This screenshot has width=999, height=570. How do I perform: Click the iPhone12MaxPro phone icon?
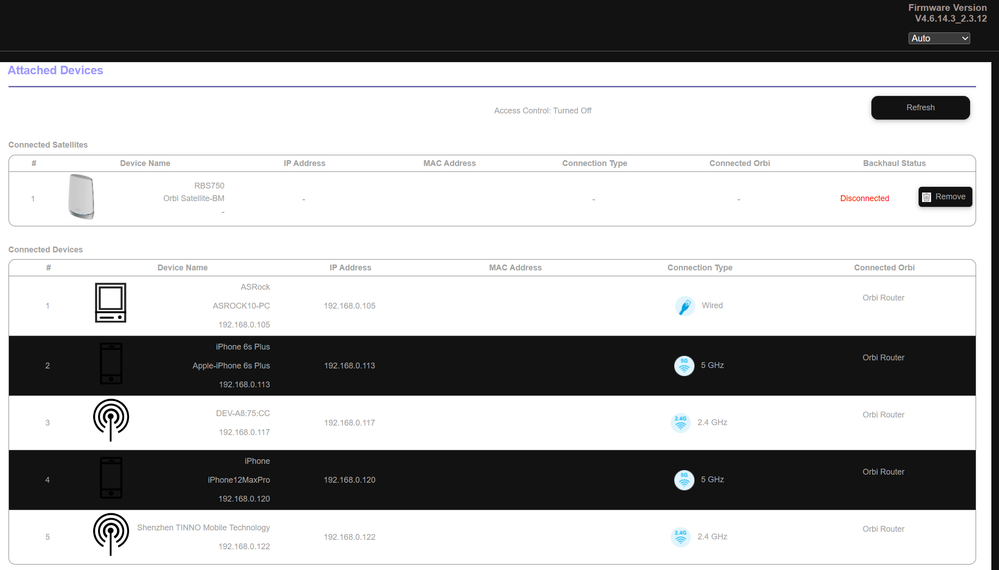click(x=110, y=478)
